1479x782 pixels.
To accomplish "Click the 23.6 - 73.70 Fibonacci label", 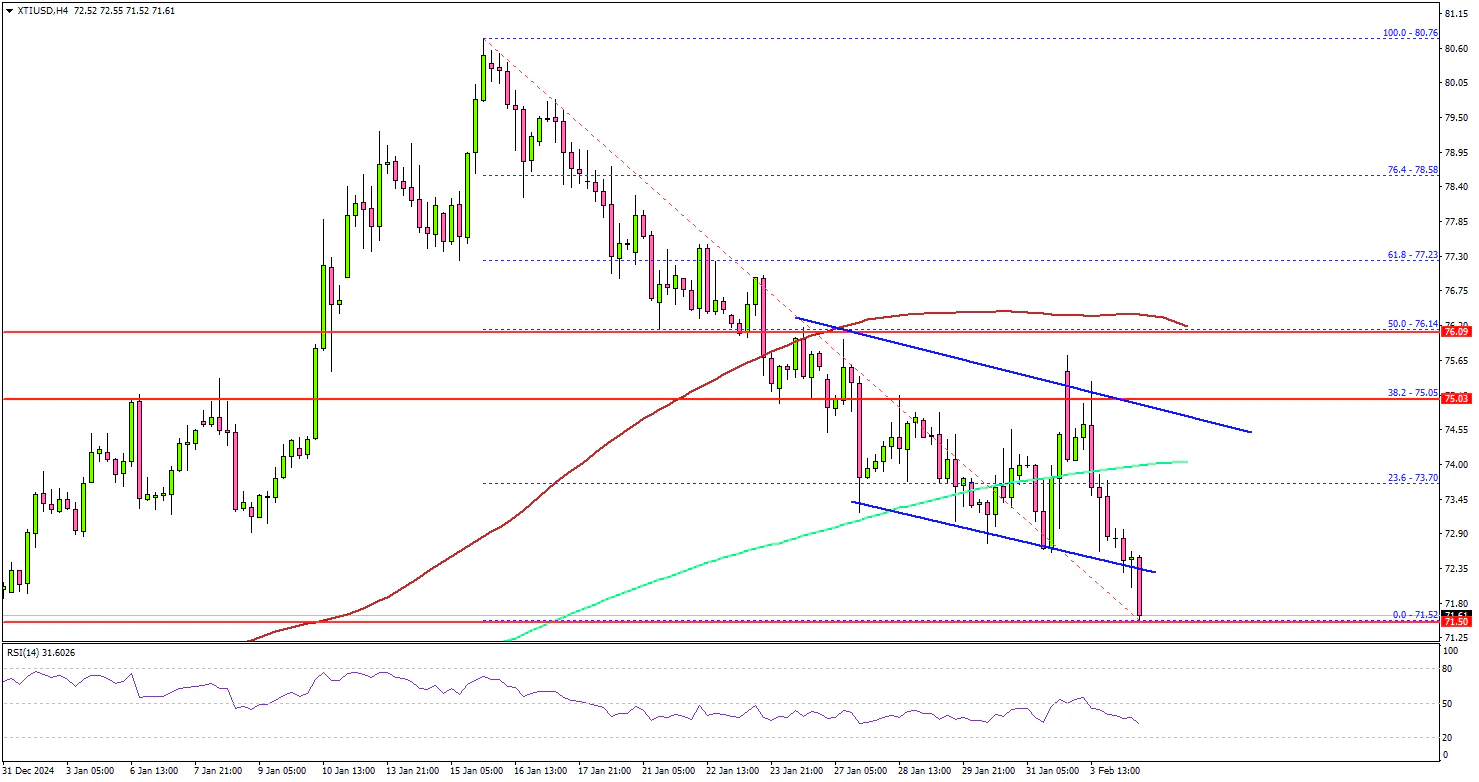I will pyautogui.click(x=1409, y=478).
